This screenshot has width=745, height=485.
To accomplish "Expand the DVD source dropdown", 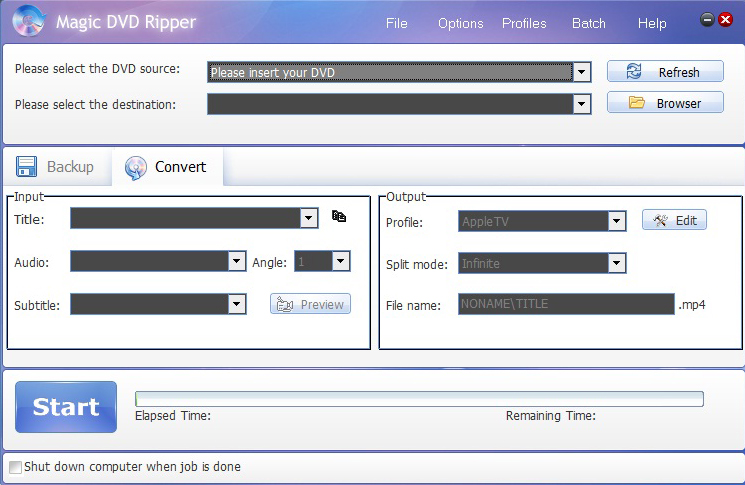I will [x=582, y=72].
